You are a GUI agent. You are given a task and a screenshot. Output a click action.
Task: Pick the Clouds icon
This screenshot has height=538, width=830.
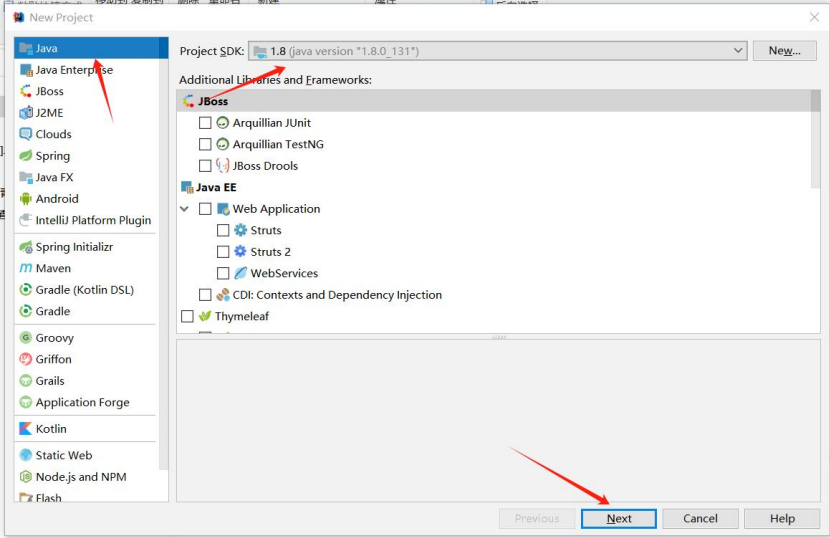pyautogui.click(x=25, y=134)
